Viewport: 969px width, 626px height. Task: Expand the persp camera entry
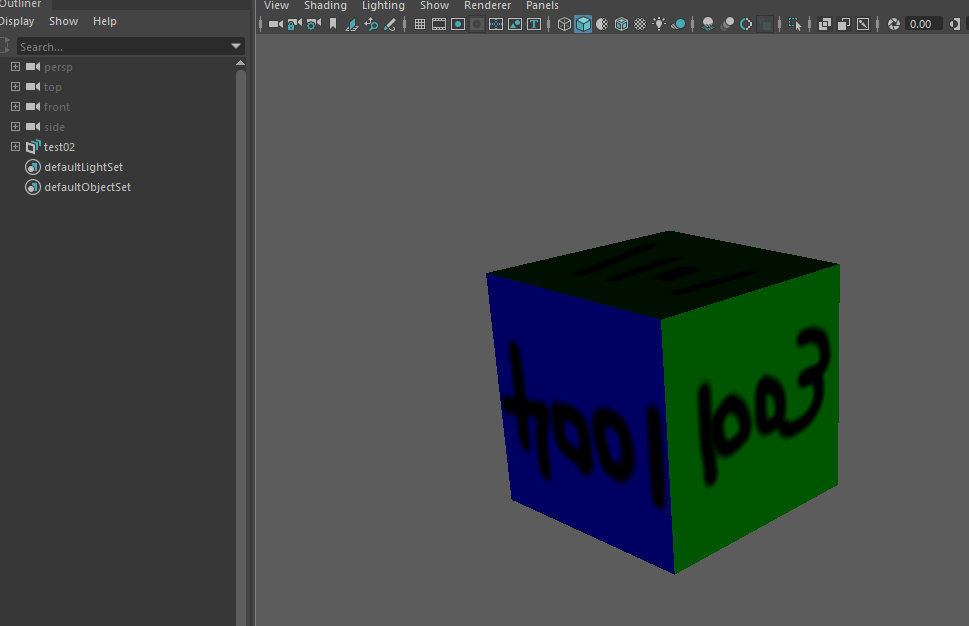(x=15, y=67)
